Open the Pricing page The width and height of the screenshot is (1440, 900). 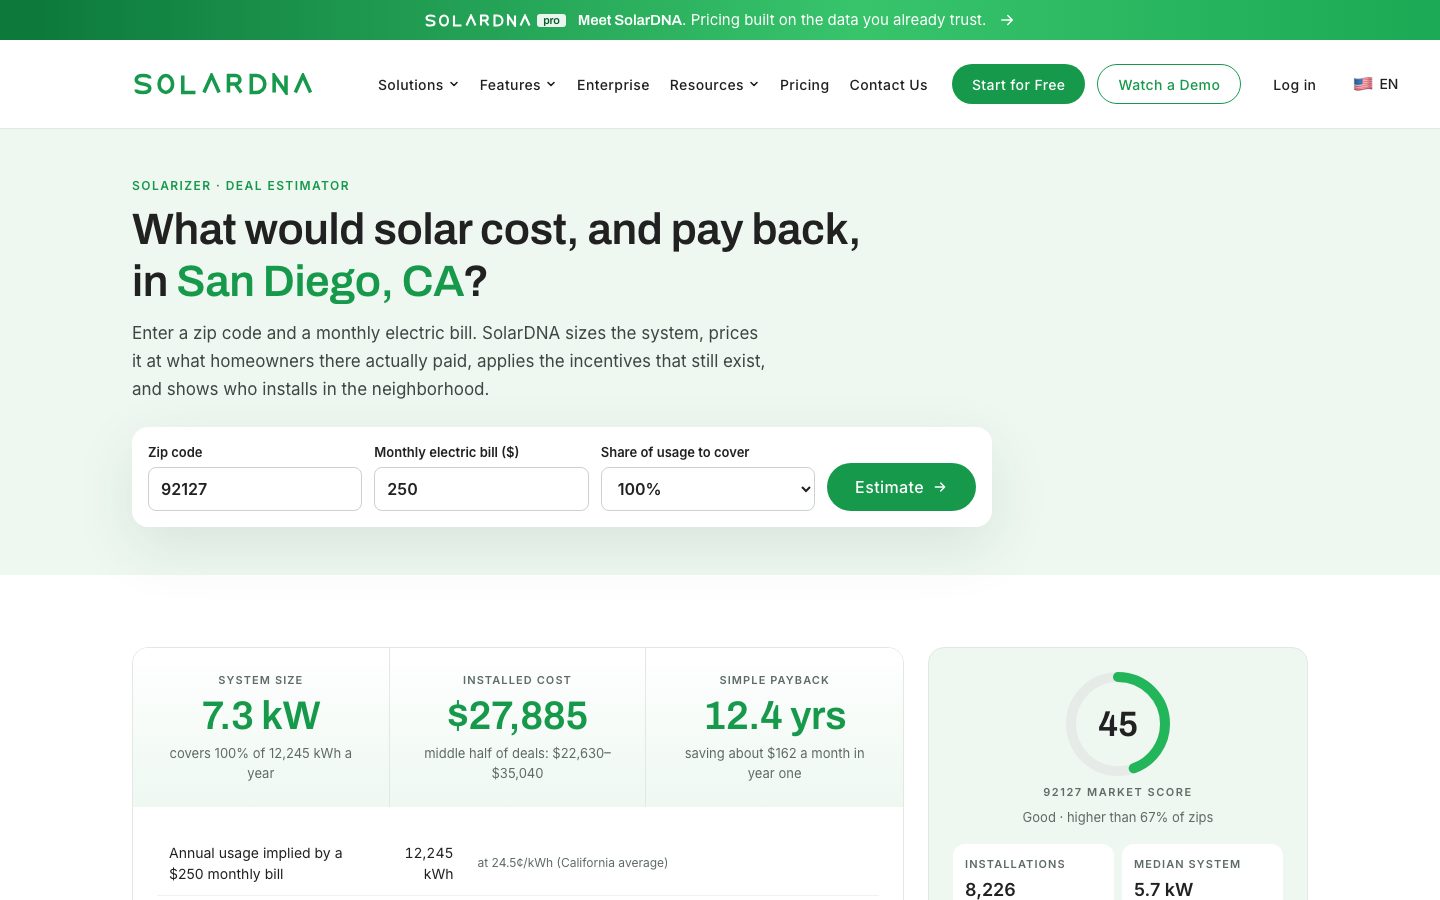point(804,85)
